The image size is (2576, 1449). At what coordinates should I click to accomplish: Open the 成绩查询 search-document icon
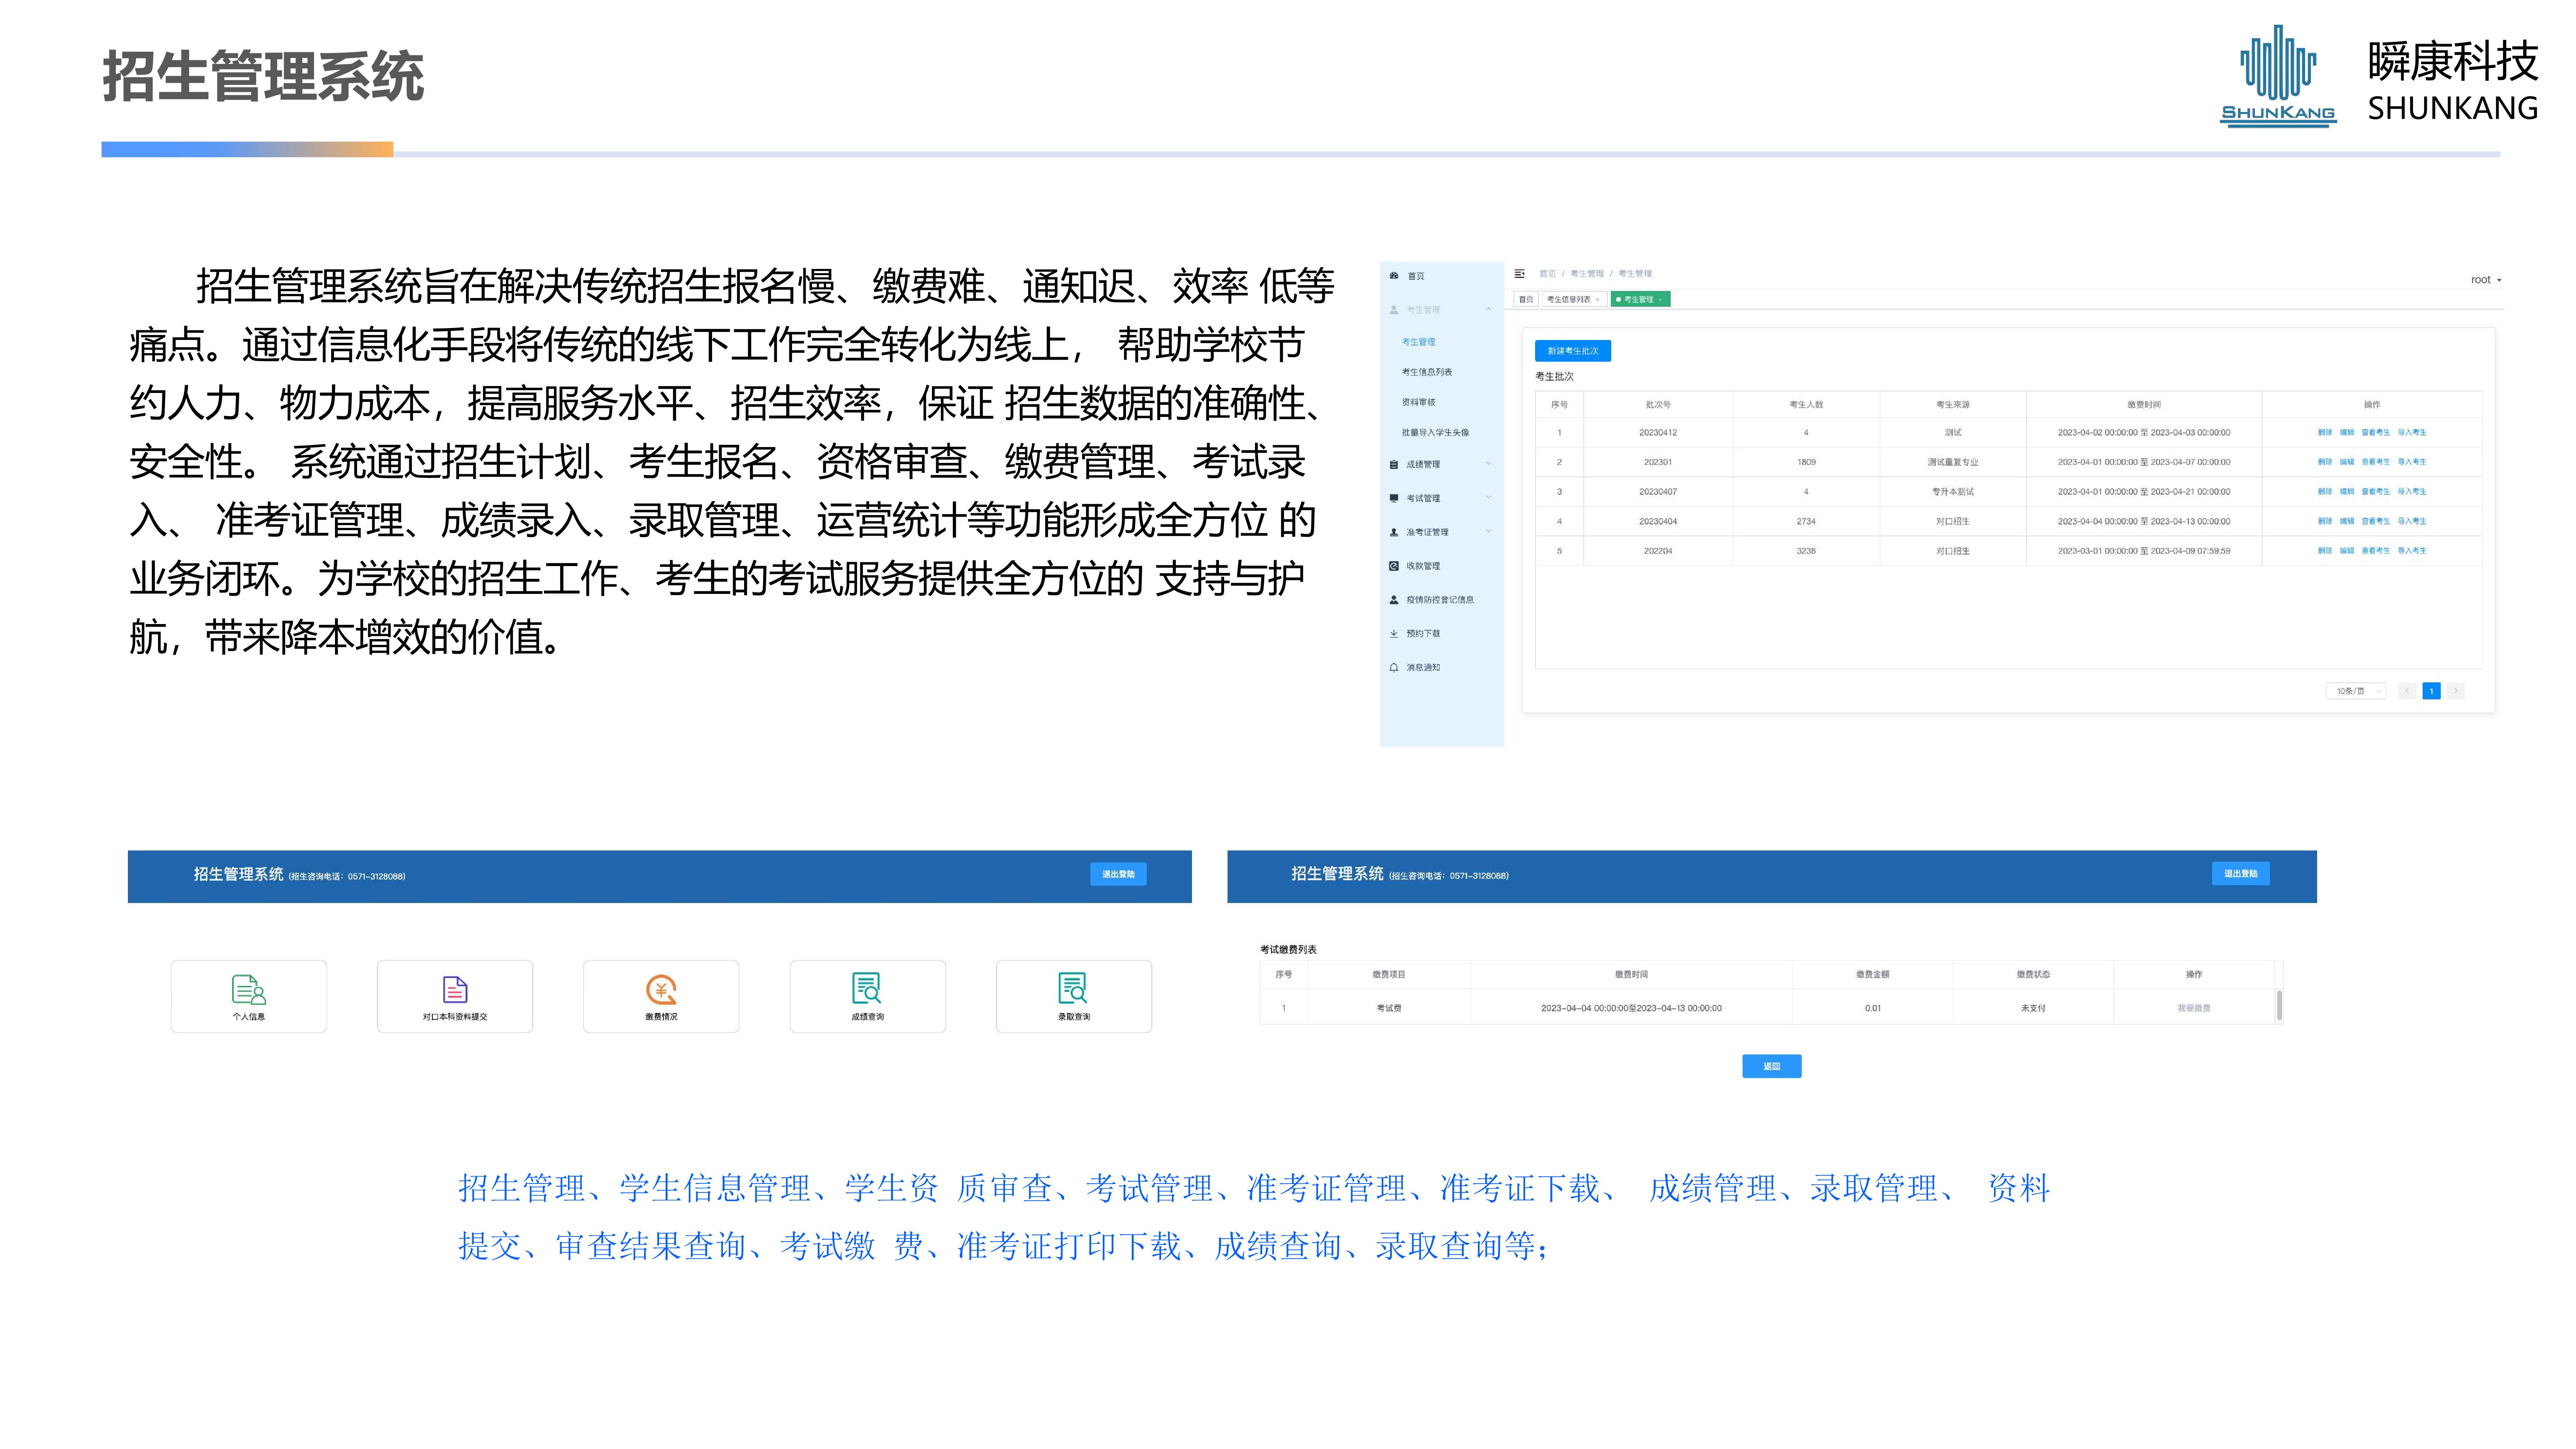[867, 988]
